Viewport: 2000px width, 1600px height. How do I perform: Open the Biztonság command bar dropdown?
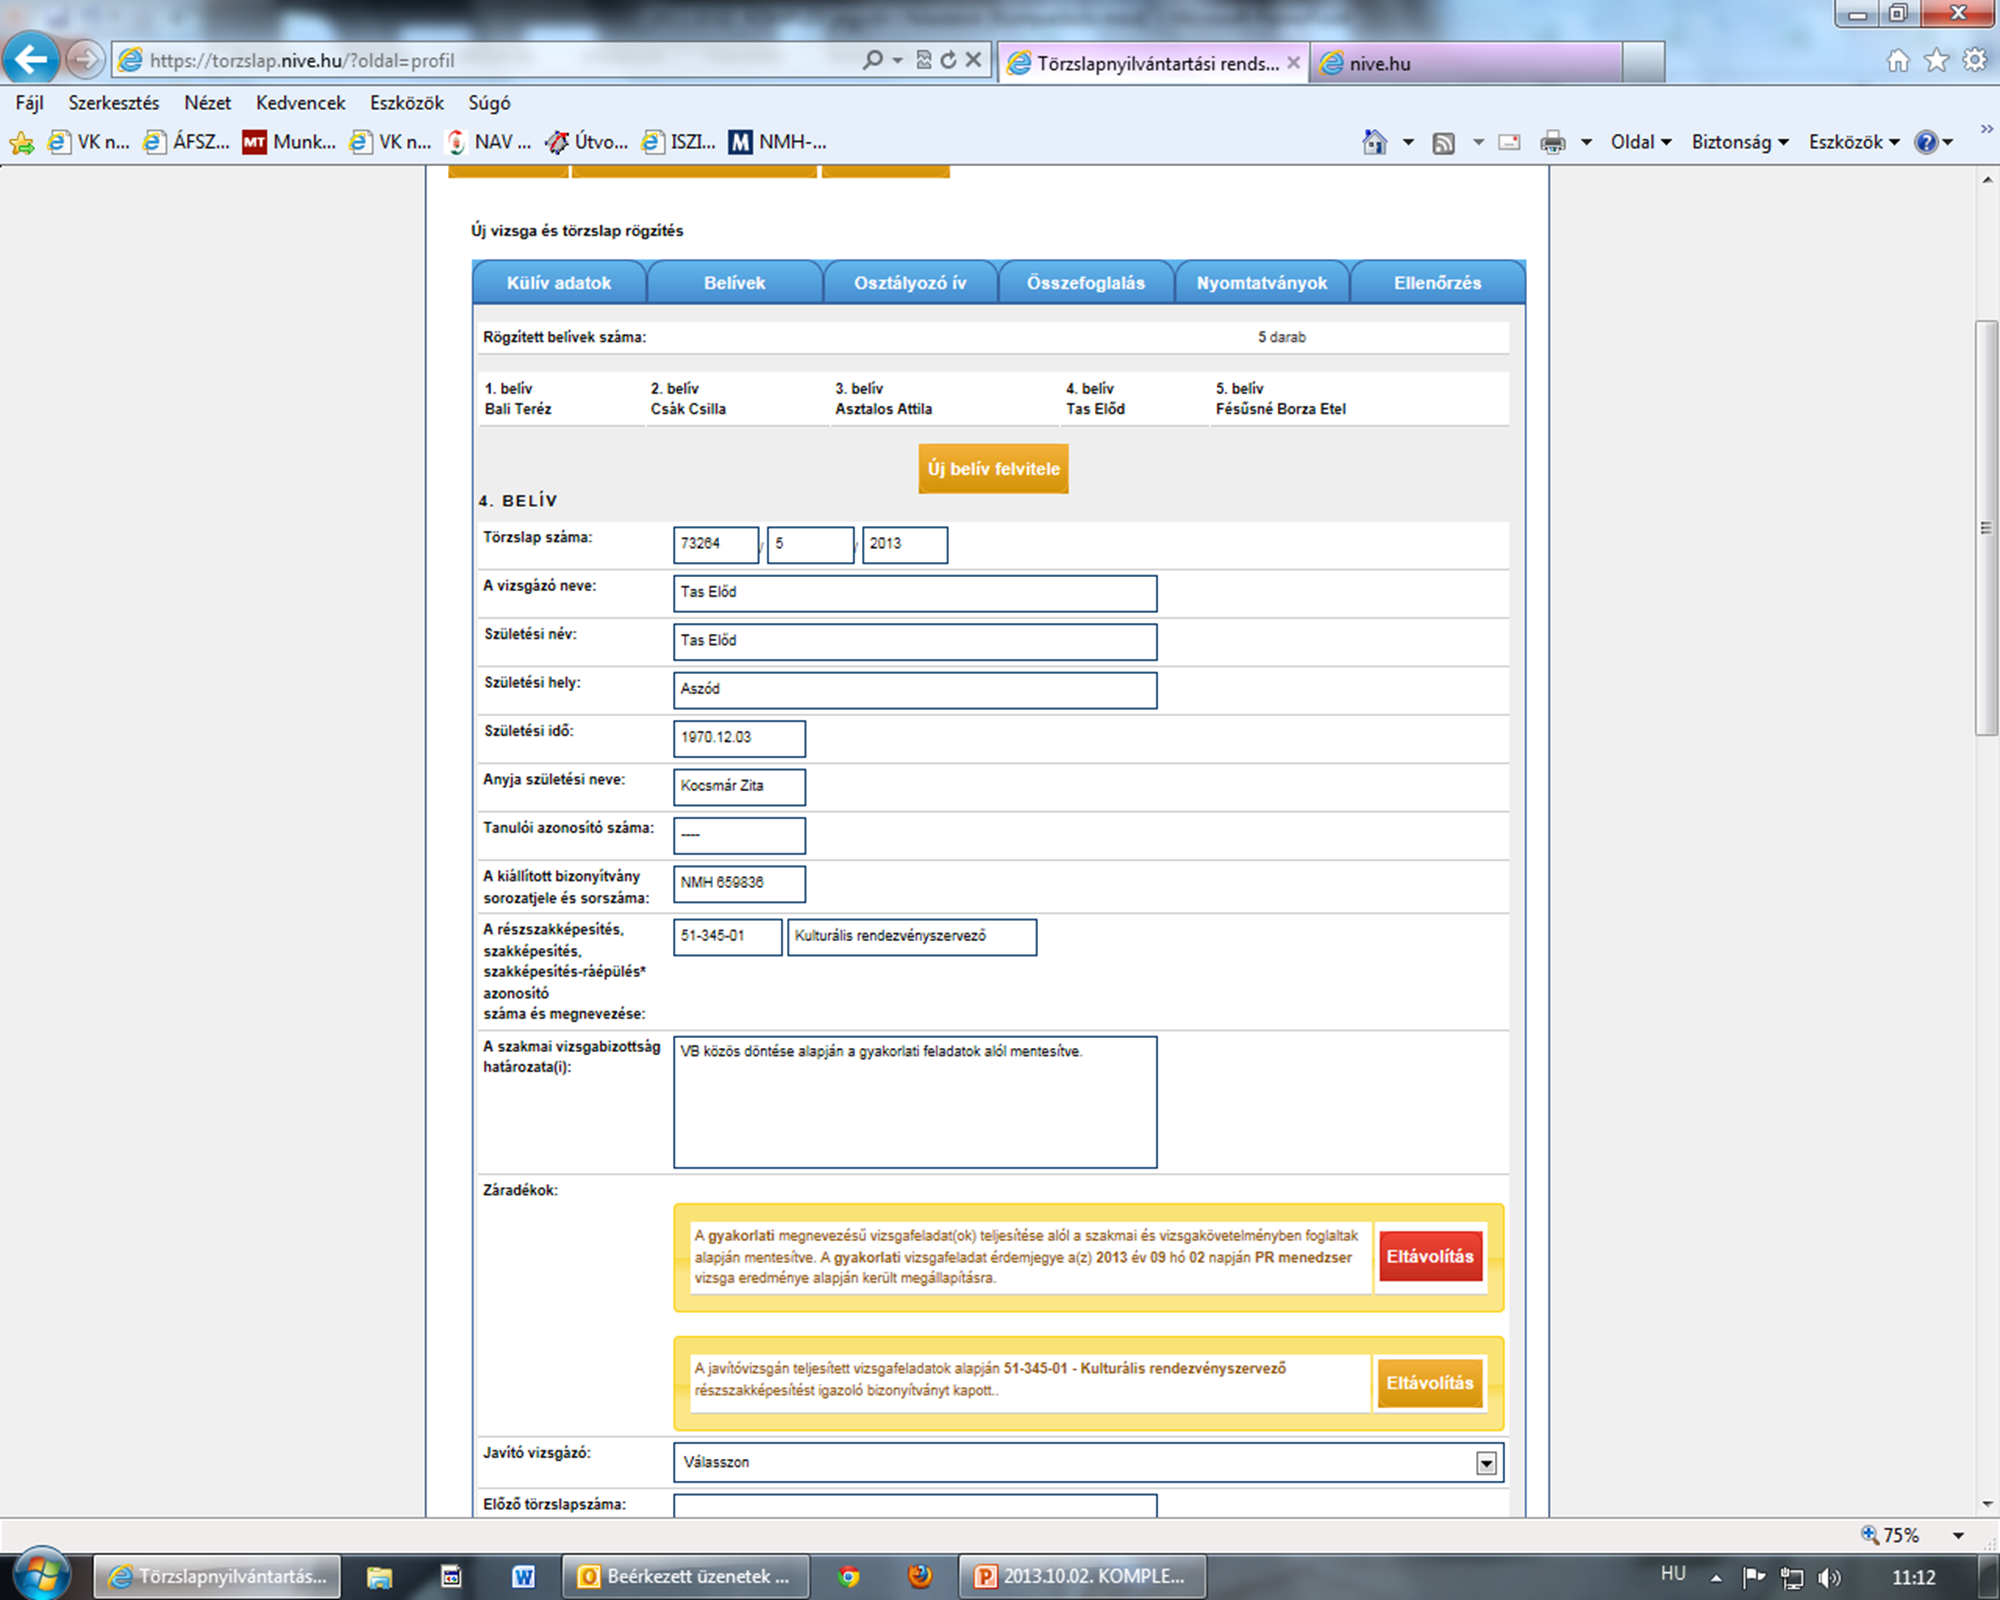(x=1739, y=142)
